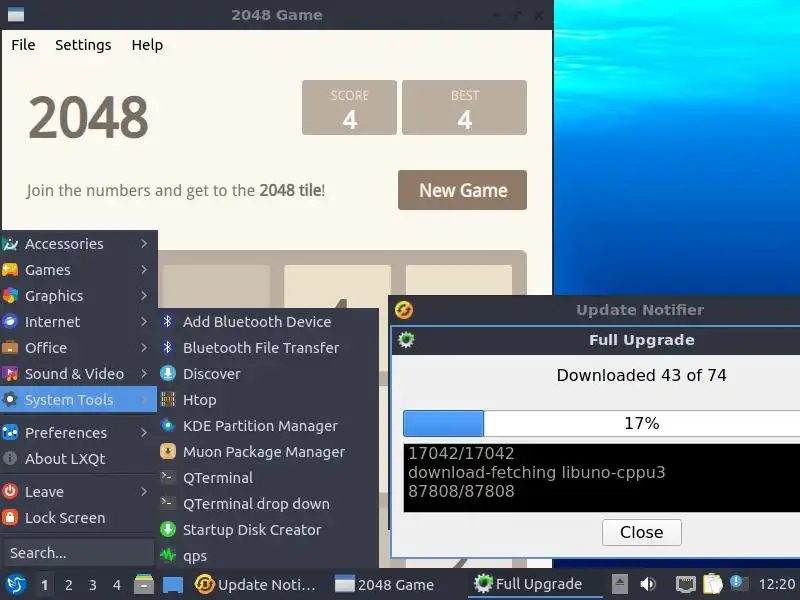Open the File menu in 2048 Game
800x600 pixels.
23,45
